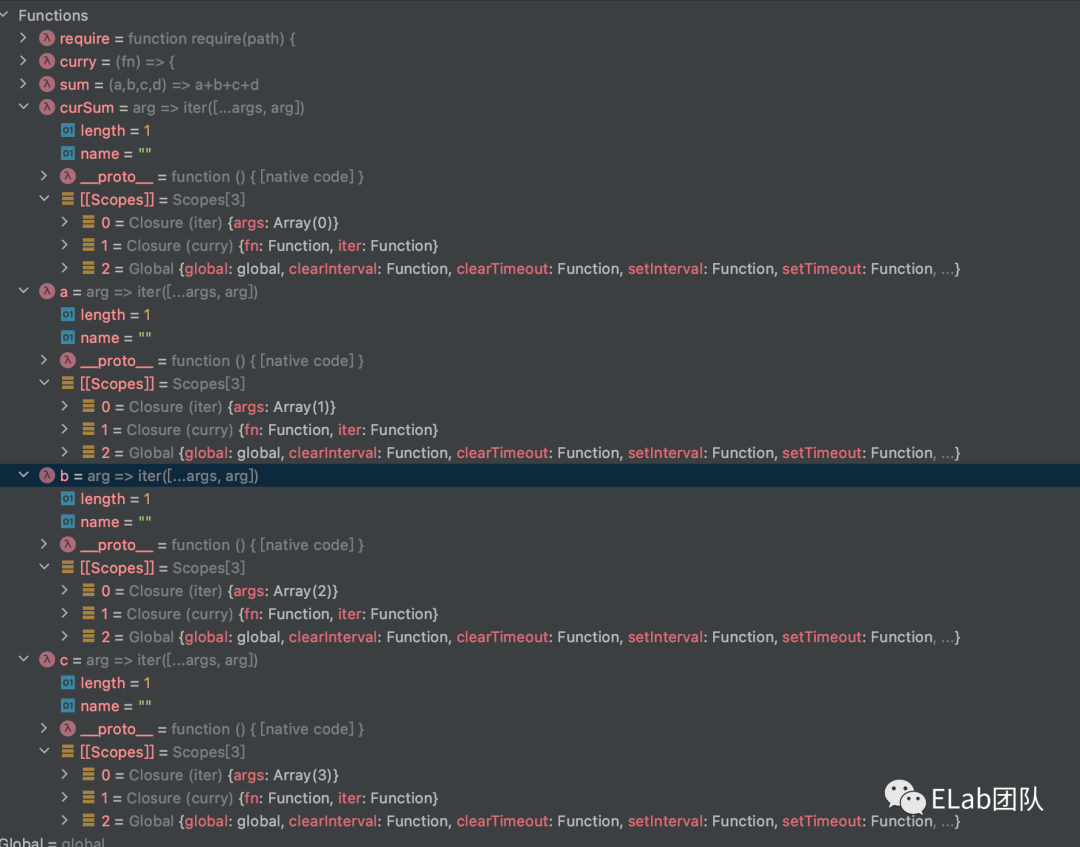The height and width of the screenshot is (847, 1080).
Task: Click the primitive icon of c's length
Action: pyautogui.click(x=68, y=682)
